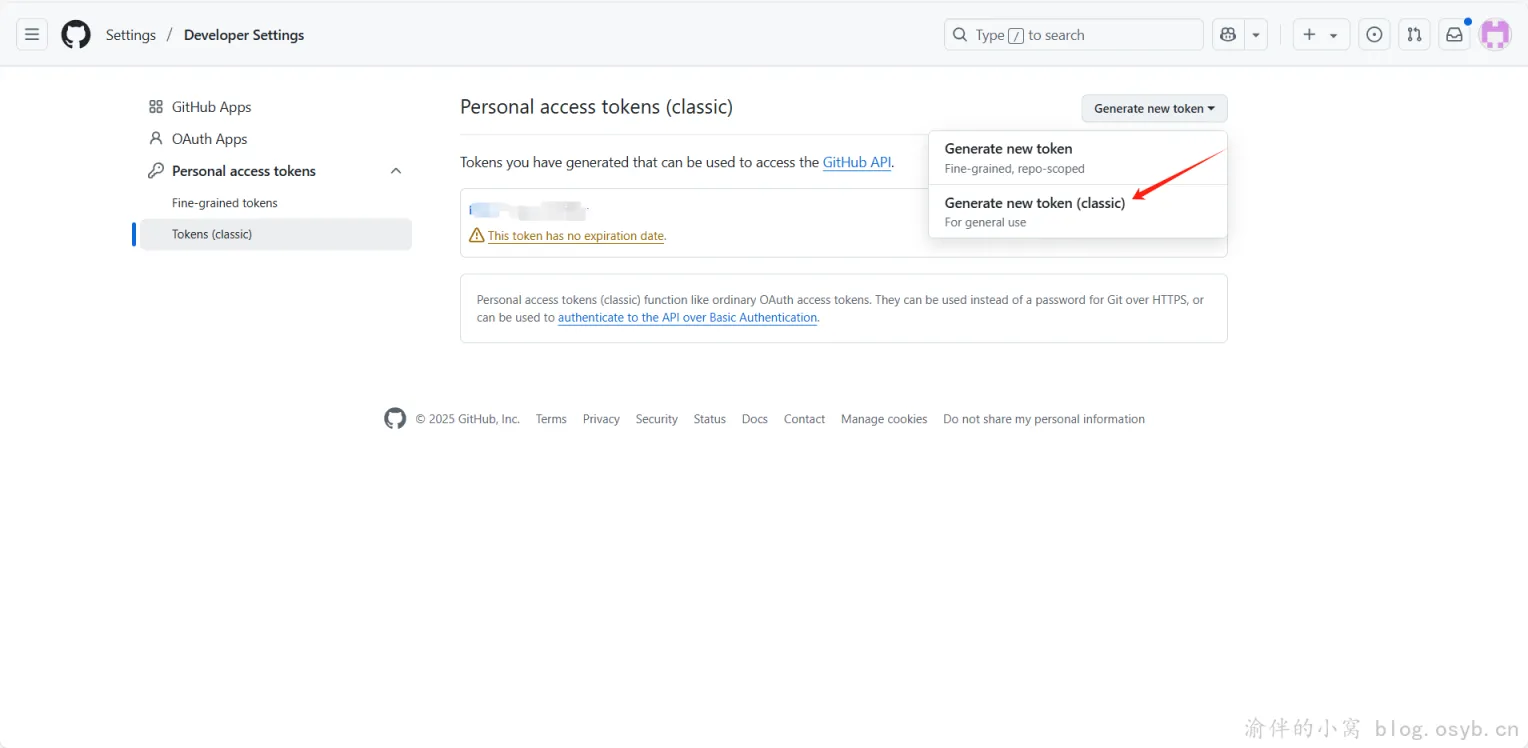Click the token has no expiration date link
Screen dimensions: 1528x748
(576, 236)
